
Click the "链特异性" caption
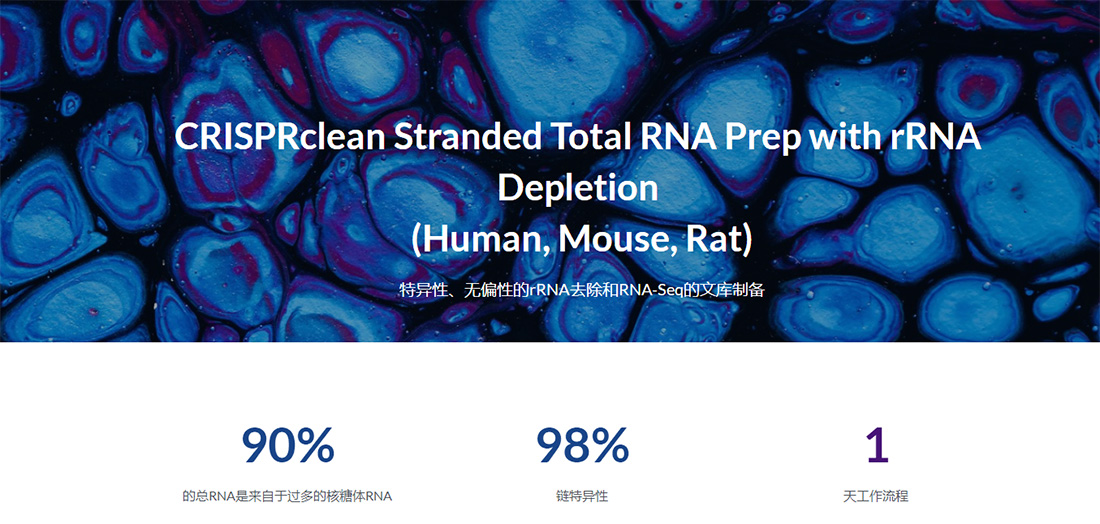pyautogui.click(x=582, y=496)
